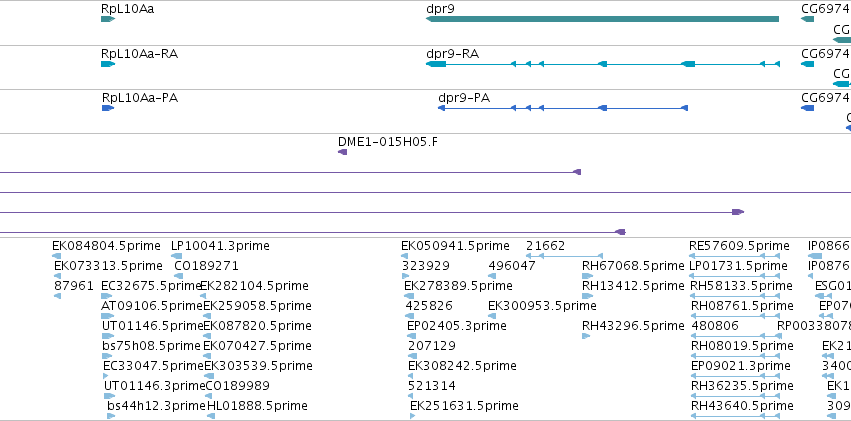Select the dpr9-PA protein feature line
This screenshot has width=851, height=421.
pos(563,108)
